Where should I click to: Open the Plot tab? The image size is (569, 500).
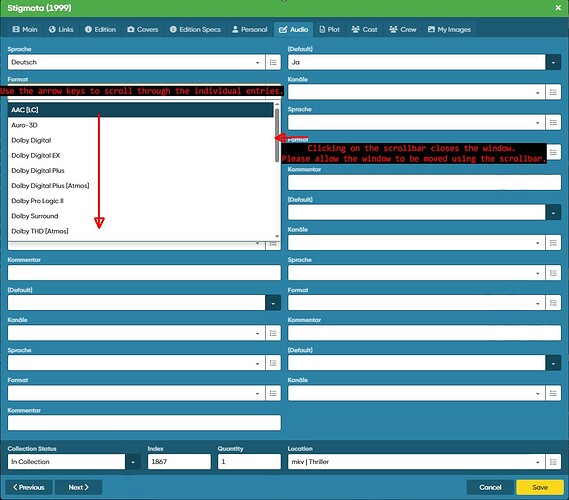(329, 29)
